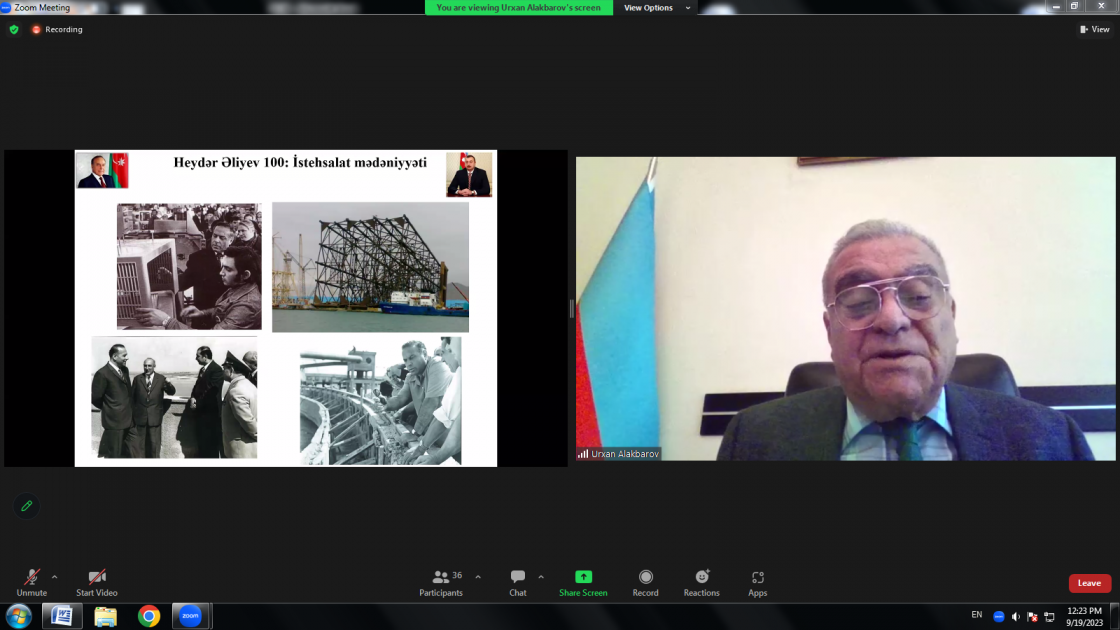Click the shared Heydər Əliyev slide
This screenshot has width=1120, height=630.
(x=286, y=308)
